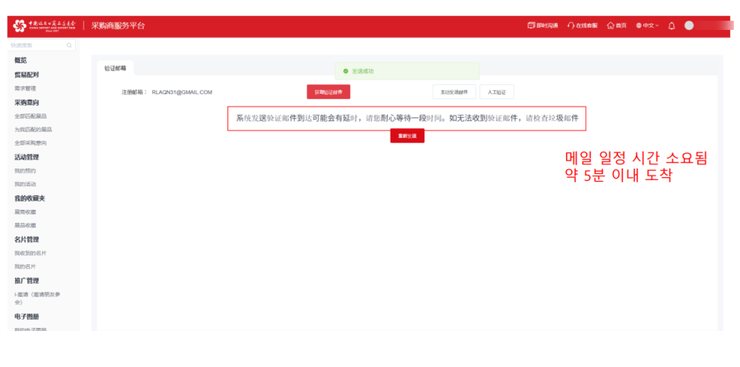
Task: Click the red 重新发送 resend button
Action: tap(407, 136)
